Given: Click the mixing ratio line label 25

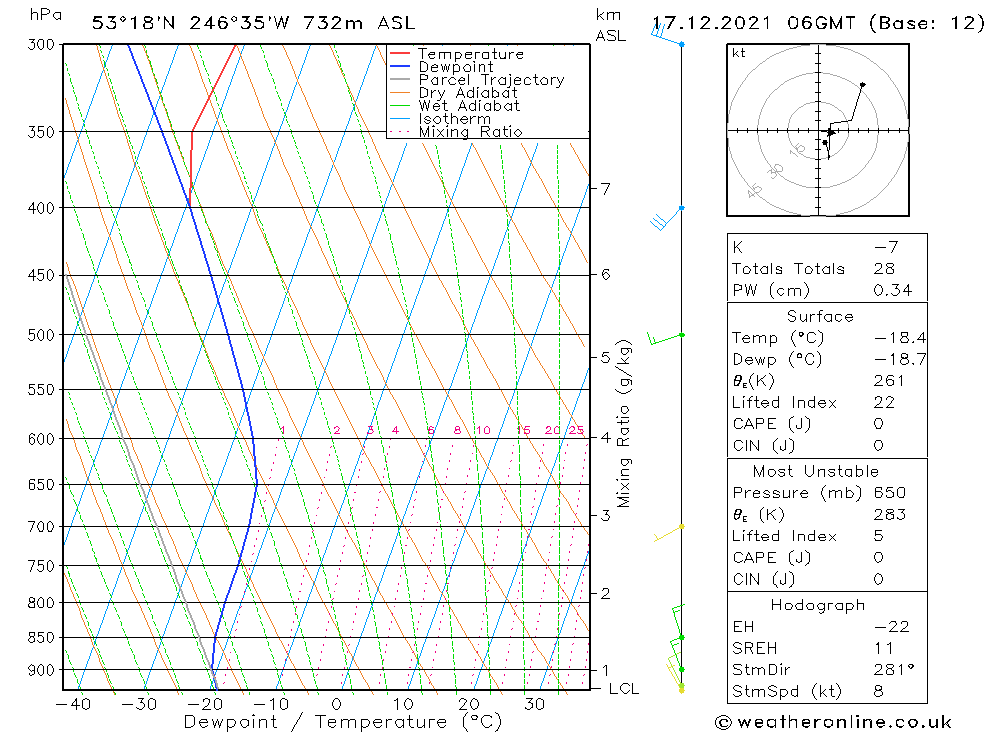Looking at the screenshot, I should point(577,431).
